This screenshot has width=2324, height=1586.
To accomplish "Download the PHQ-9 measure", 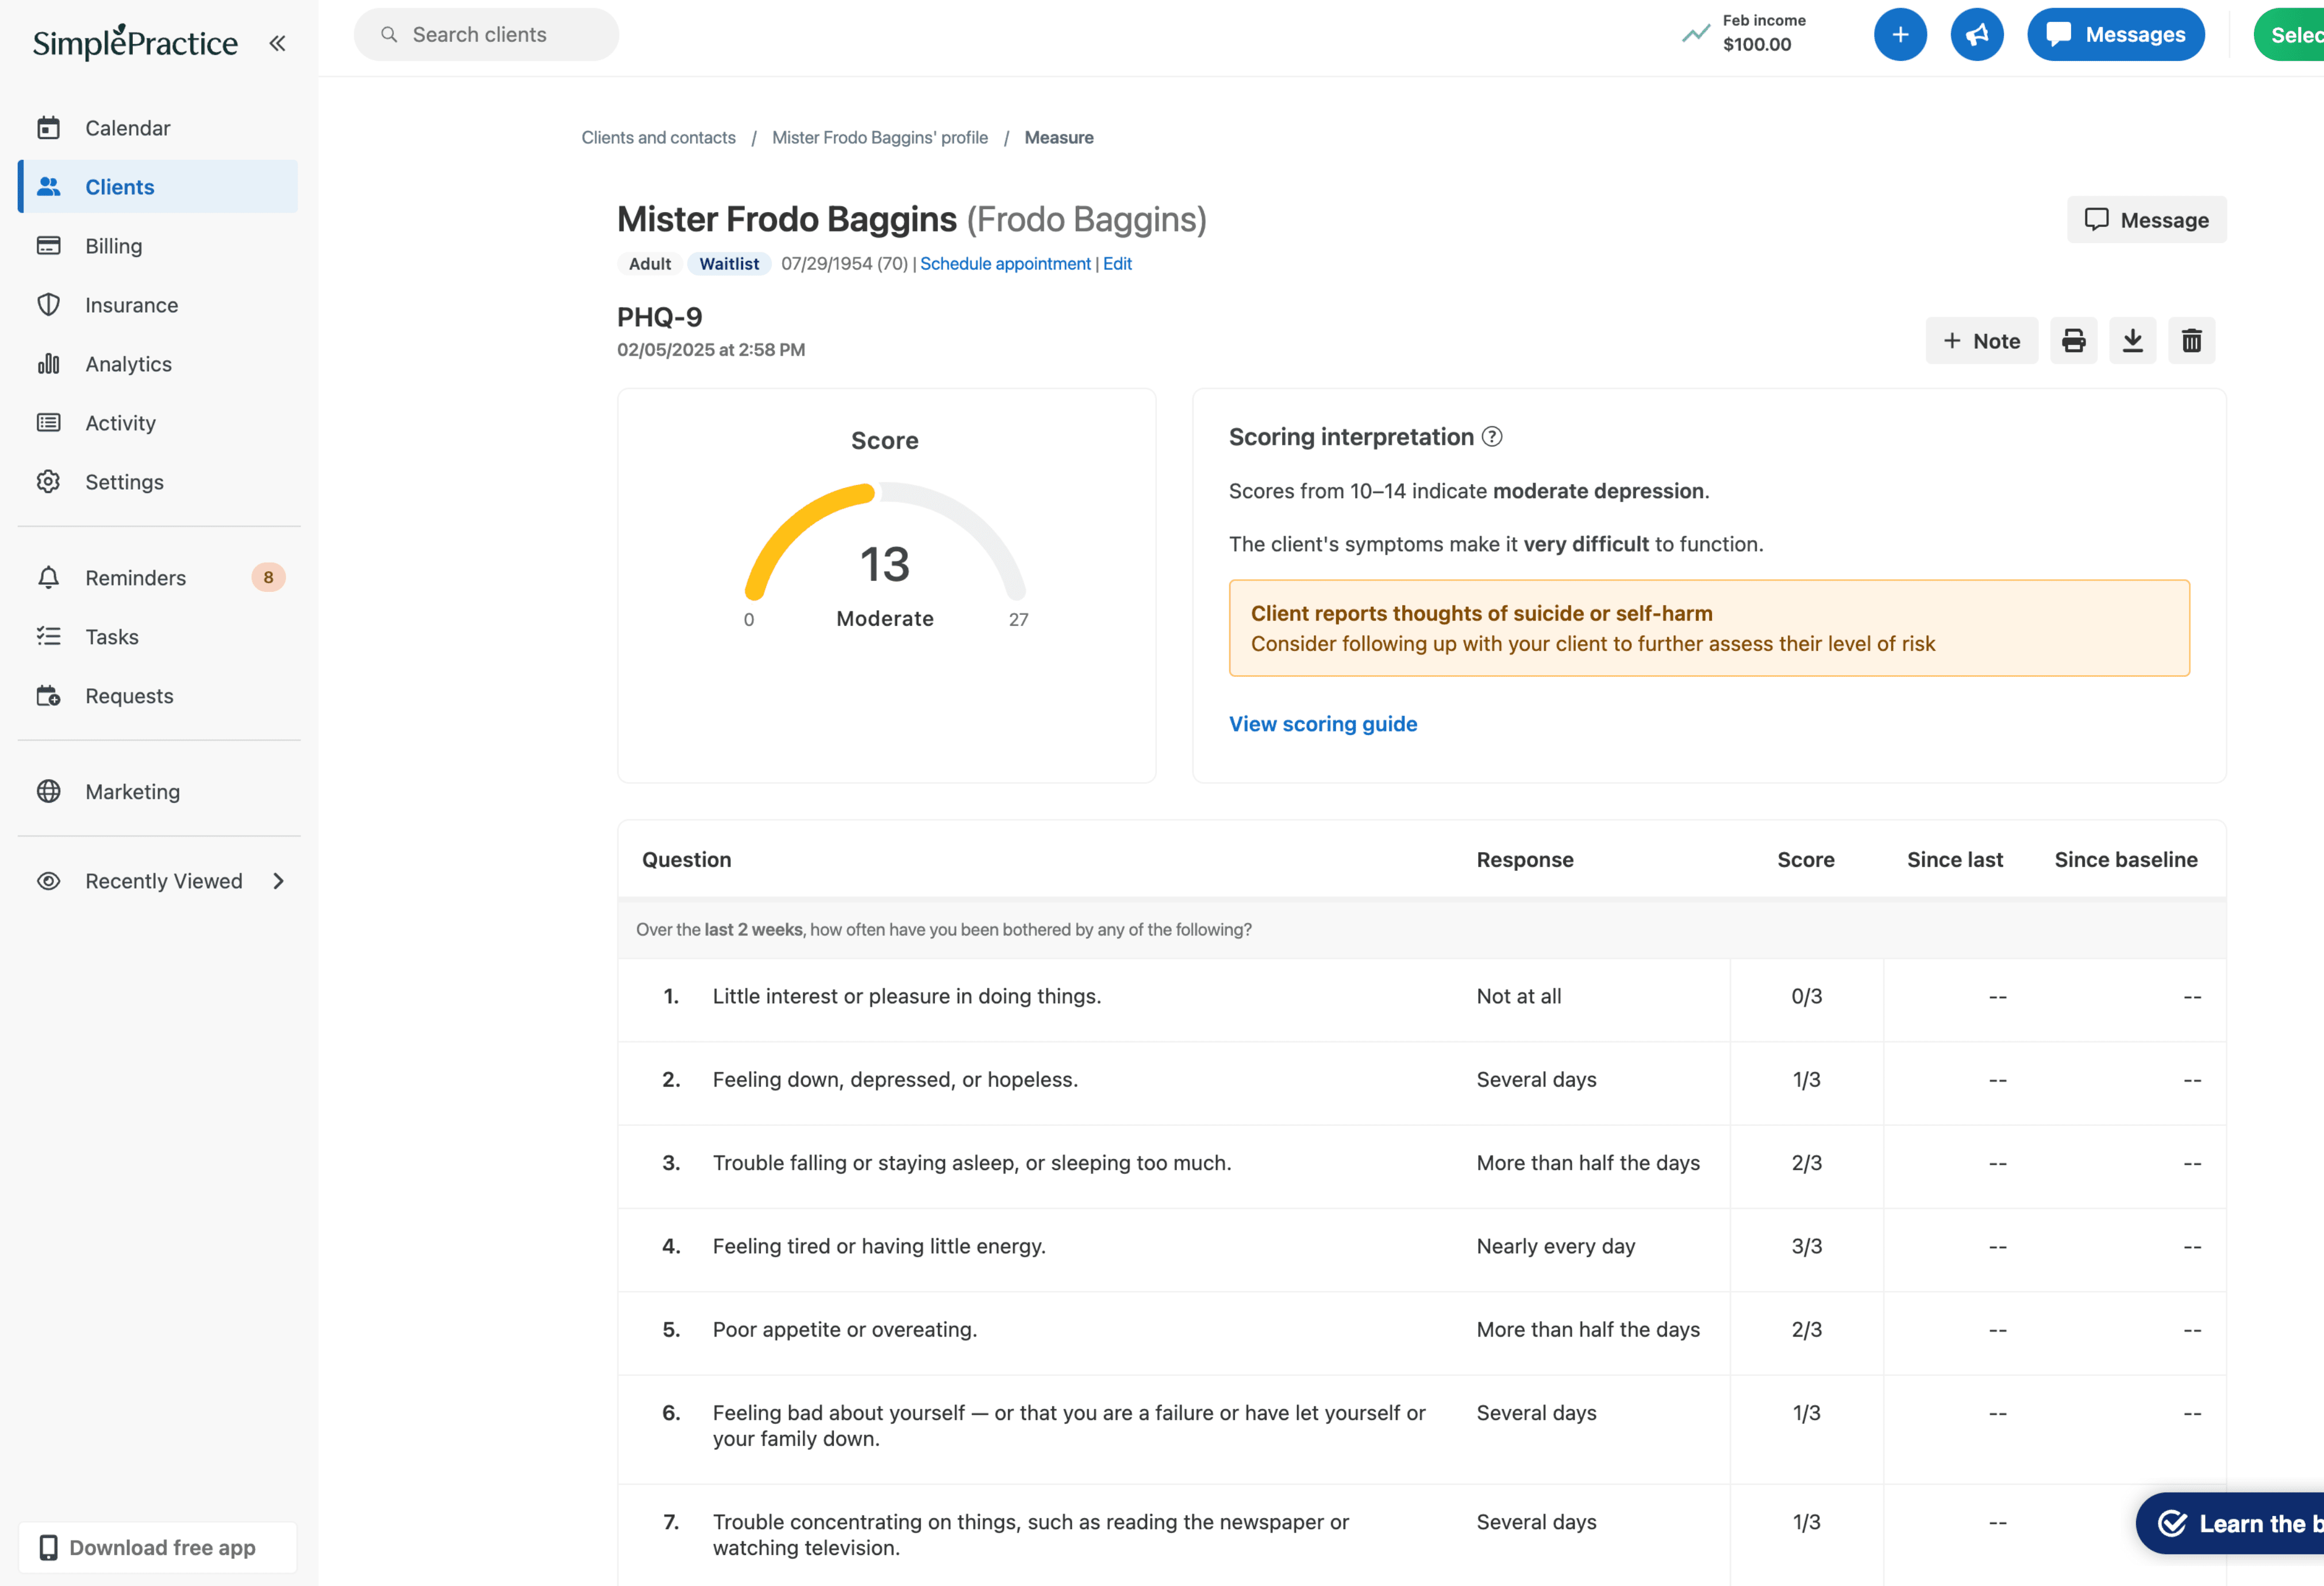I will 2132,341.
